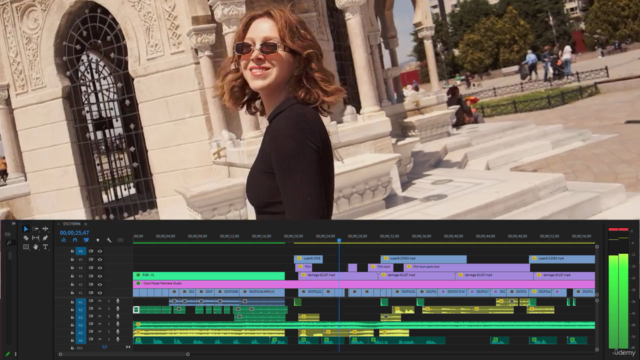Screen dimensions: 640x360
Task: Click top handle of video tracks vertical scrollbar
Action: pyautogui.click(x=597, y=247)
